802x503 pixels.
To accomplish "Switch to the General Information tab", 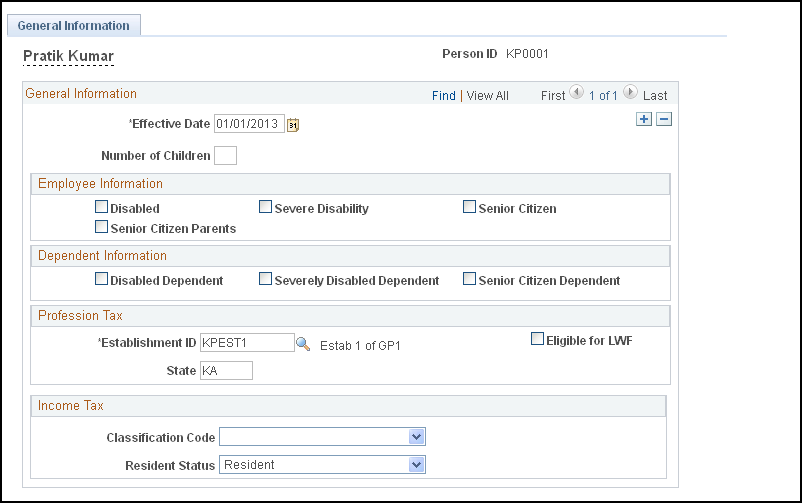I will point(74,26).
